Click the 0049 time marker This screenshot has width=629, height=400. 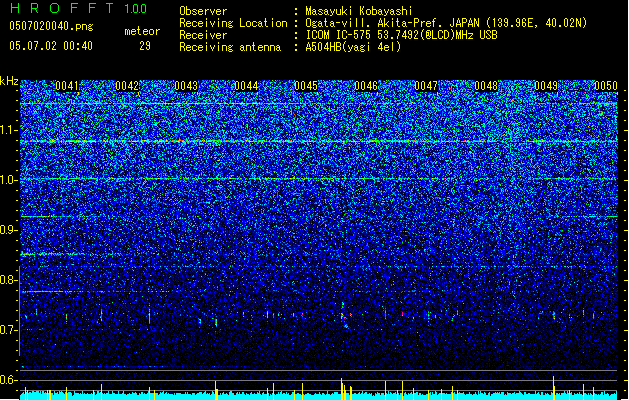pyautogui.click(x=546, y=86)
